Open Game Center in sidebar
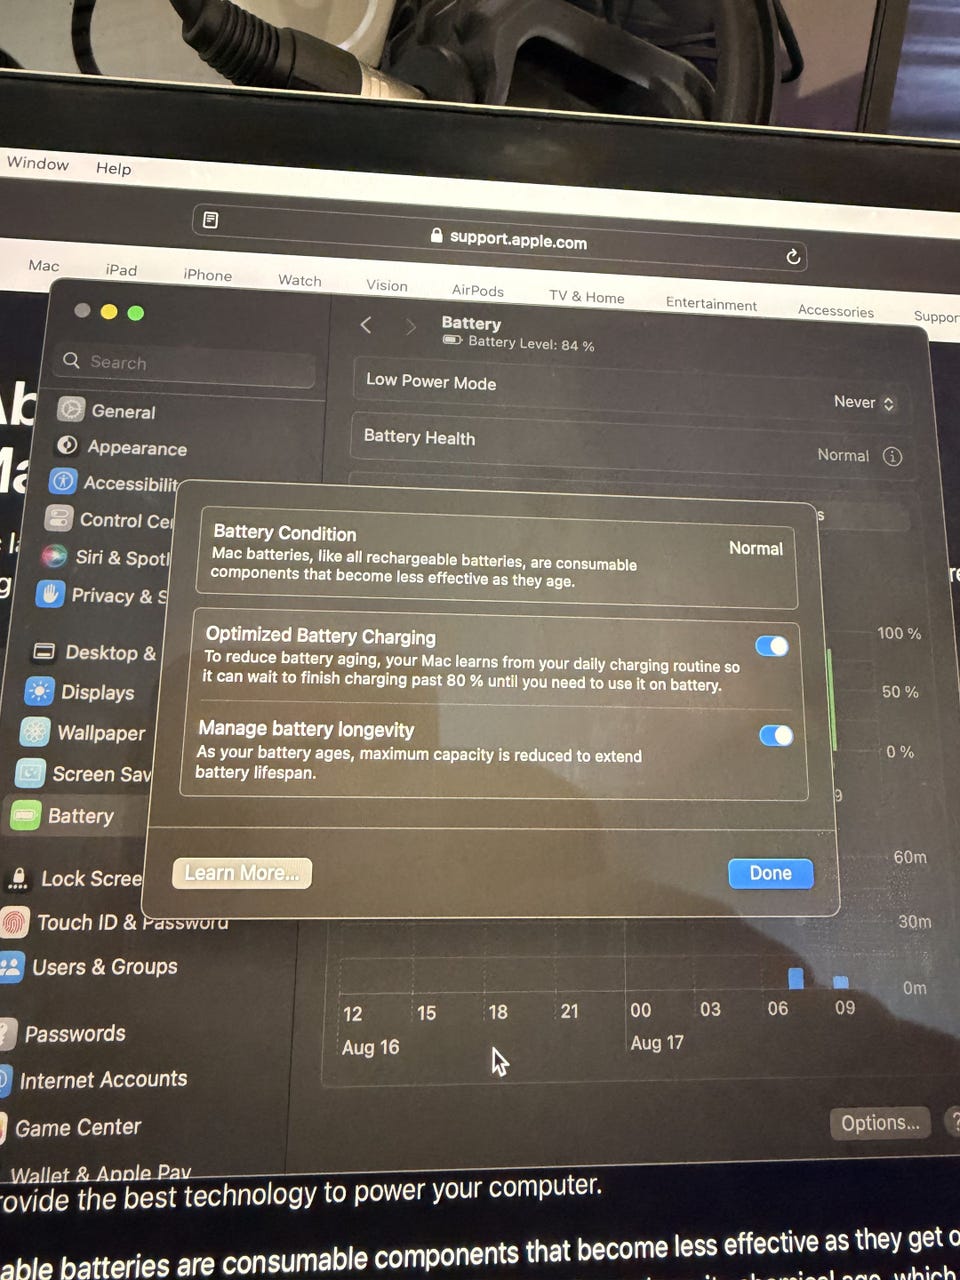Viewport: 960px width, 1280px height. click(78, 1127)
